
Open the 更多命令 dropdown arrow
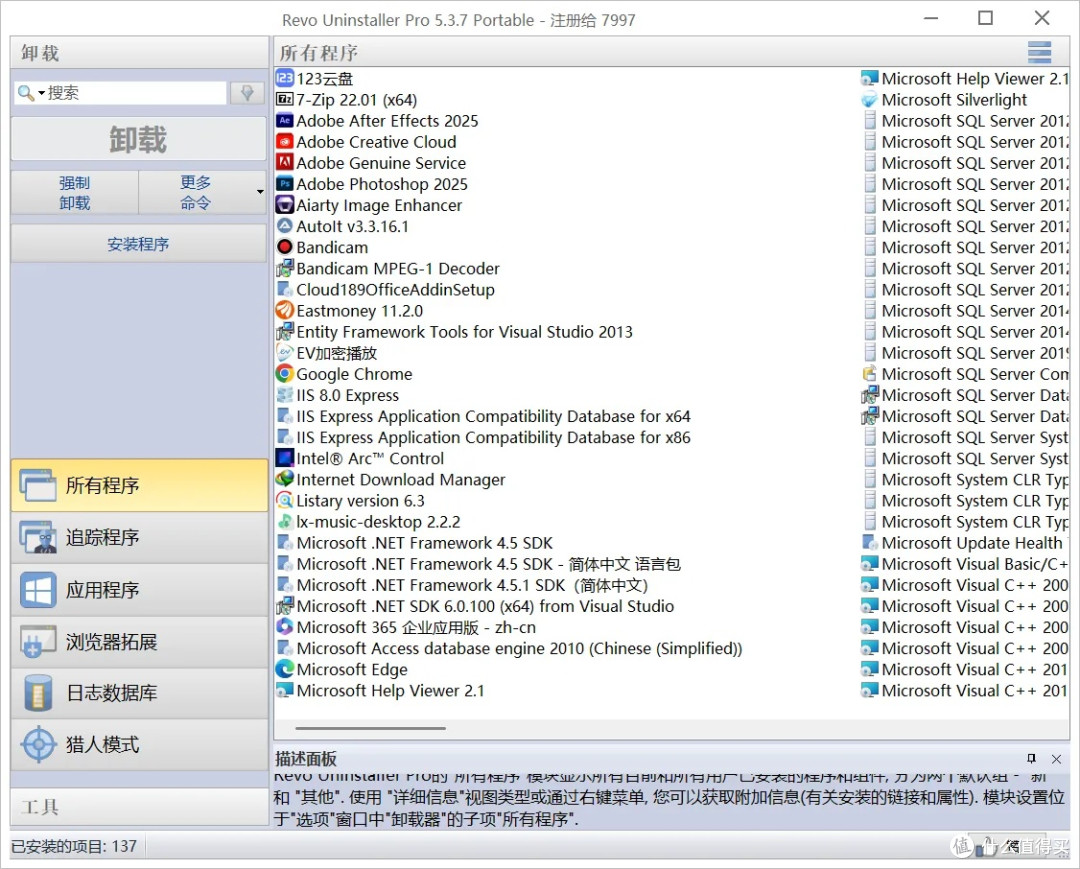[x=260, y=192]
